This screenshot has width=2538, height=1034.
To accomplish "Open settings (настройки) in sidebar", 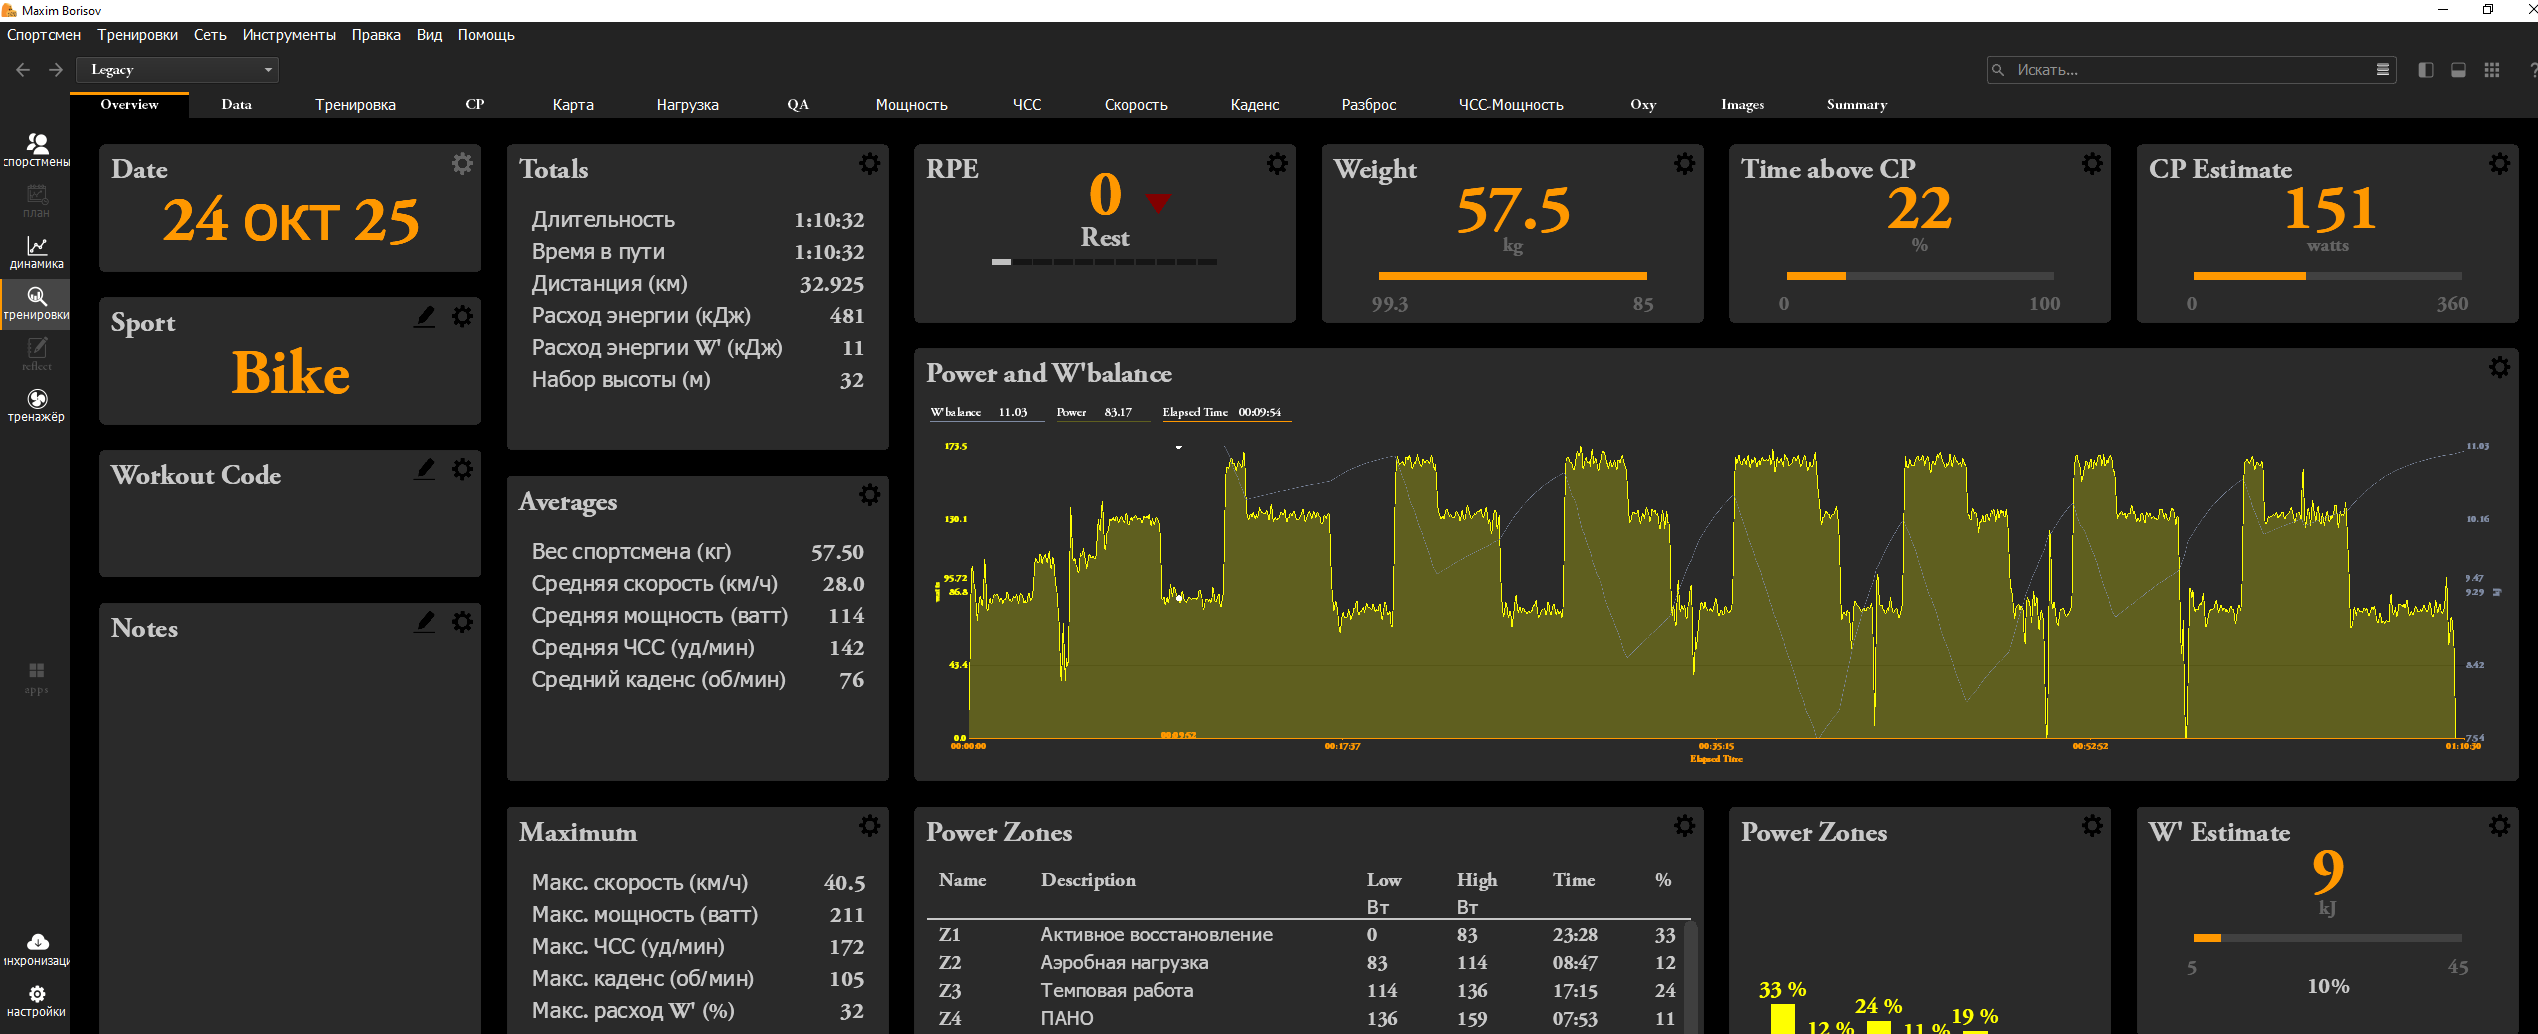I will pyautogui.click(x=36, y=1000).
